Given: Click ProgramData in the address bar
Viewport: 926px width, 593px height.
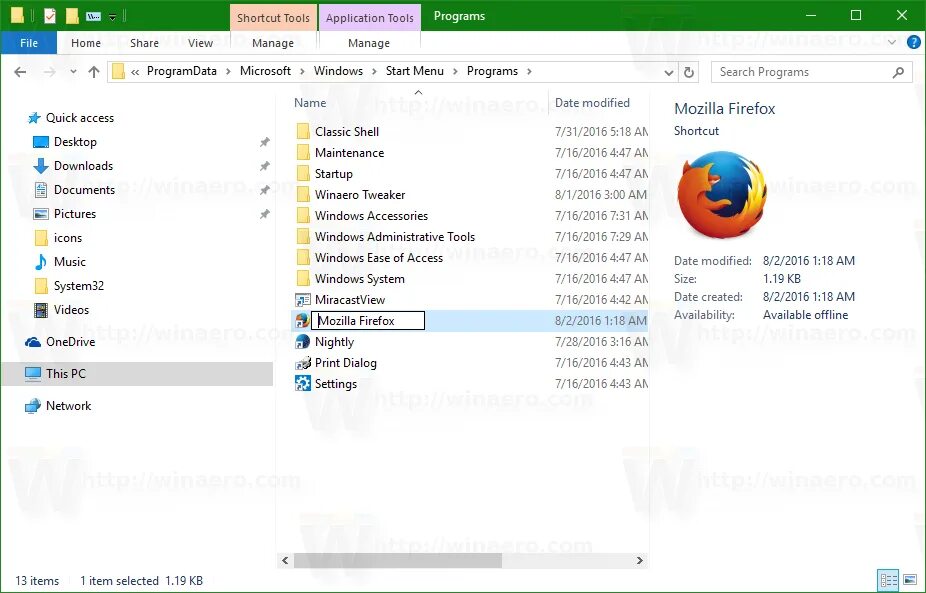Looking at the screenshot, I should (181, 71).
